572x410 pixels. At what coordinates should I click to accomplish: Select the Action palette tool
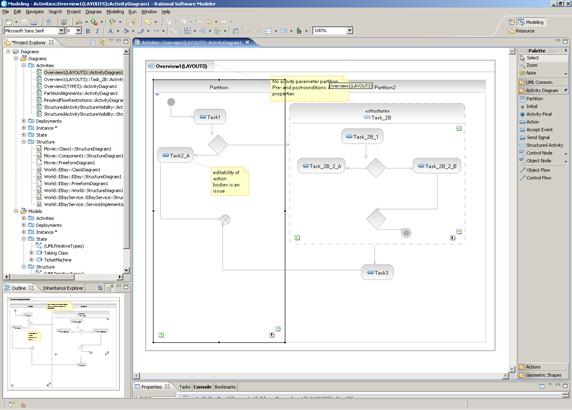pos(542,122)
